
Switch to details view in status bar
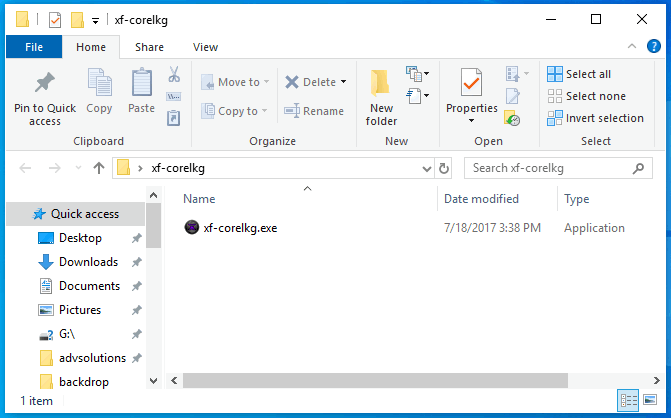[630, 401]
